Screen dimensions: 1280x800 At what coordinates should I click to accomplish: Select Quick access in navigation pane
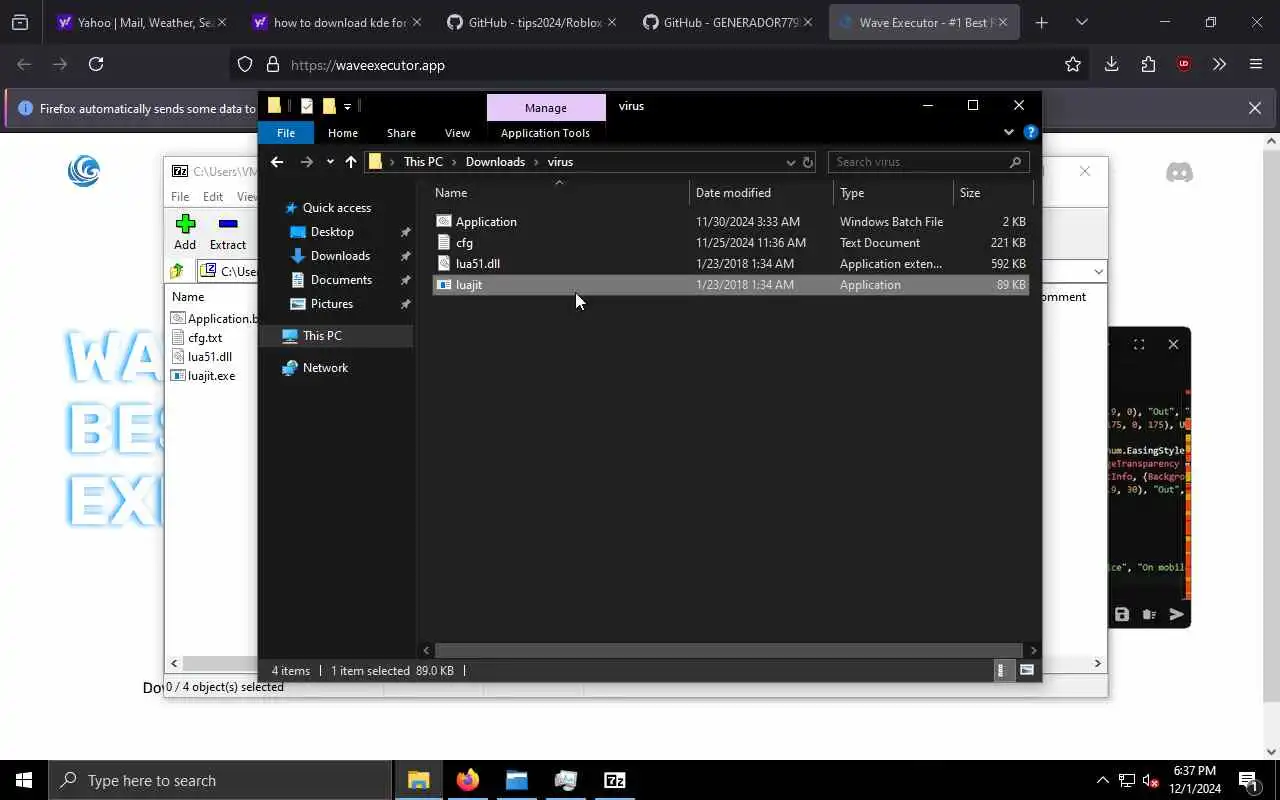tap(337, 208)
